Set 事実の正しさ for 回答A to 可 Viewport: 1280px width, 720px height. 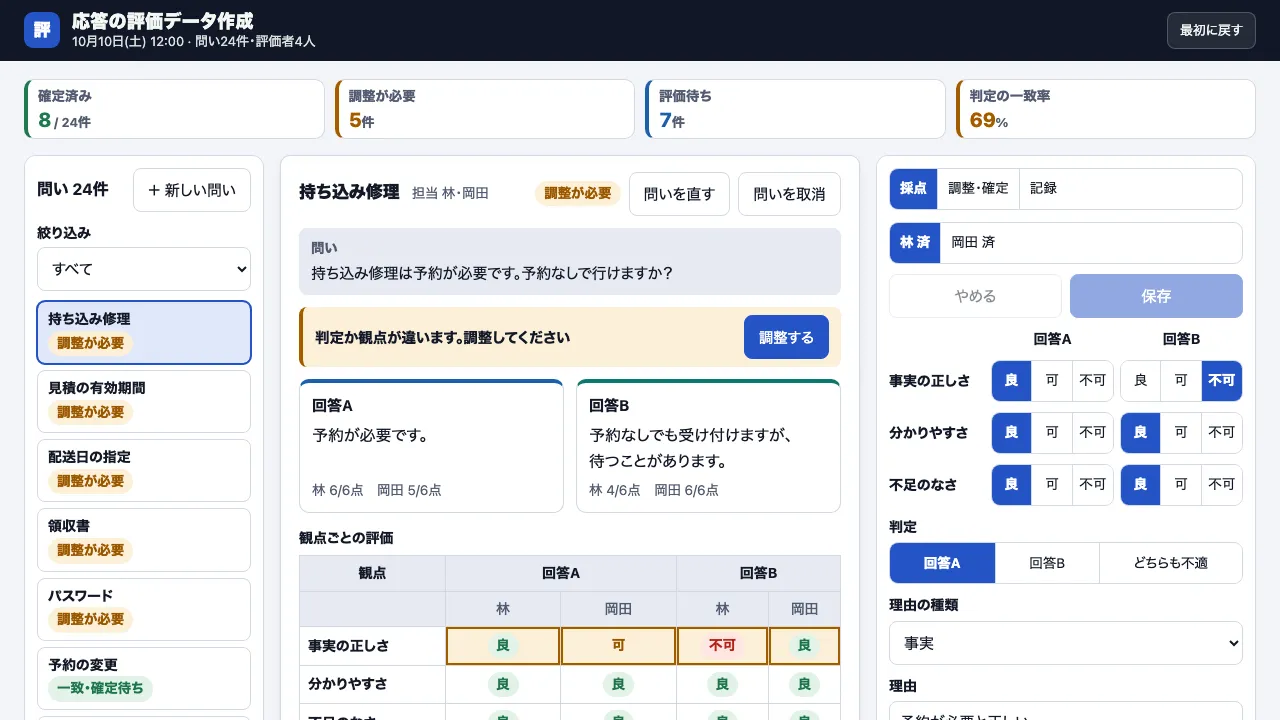click(1052, 381)
